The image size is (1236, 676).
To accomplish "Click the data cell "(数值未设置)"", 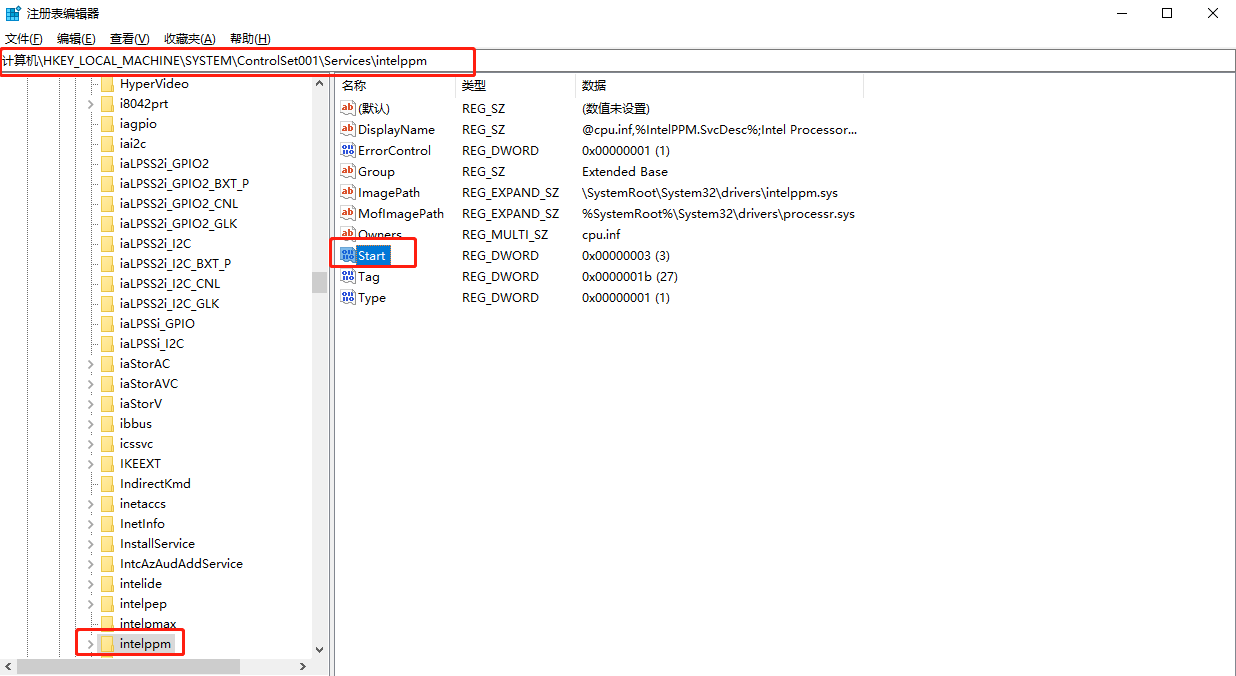I will pos(615,109).
